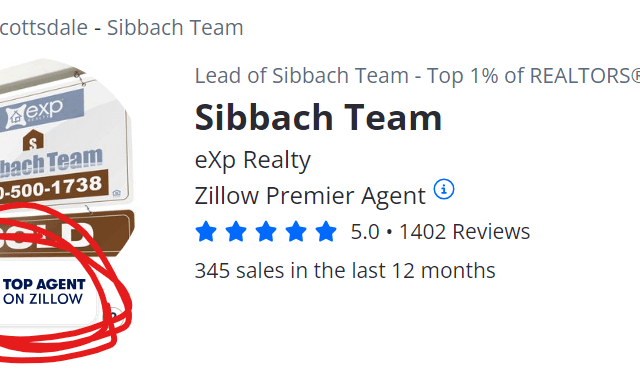This screenshot has height=370, width=640.
Task: Click the first blue rating star
Action: click(206, 231)
